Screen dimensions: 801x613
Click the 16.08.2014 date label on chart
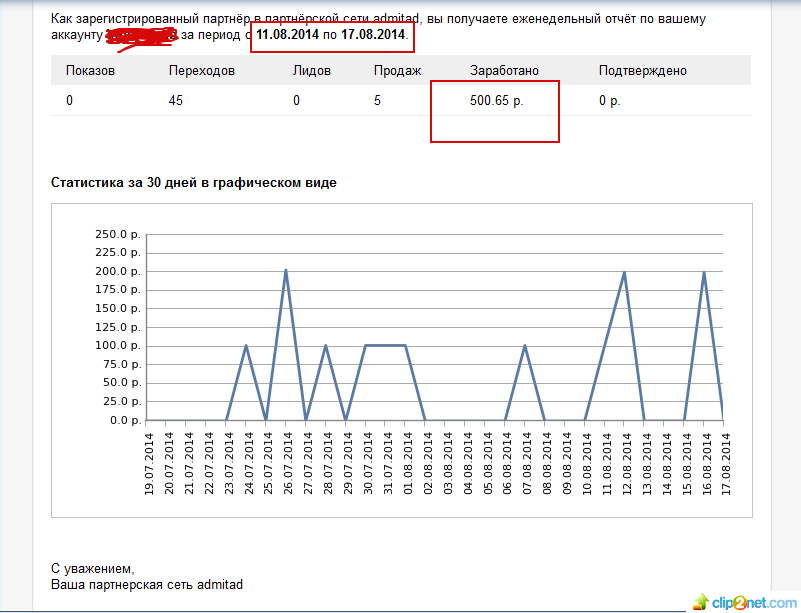tap(706, 464)
